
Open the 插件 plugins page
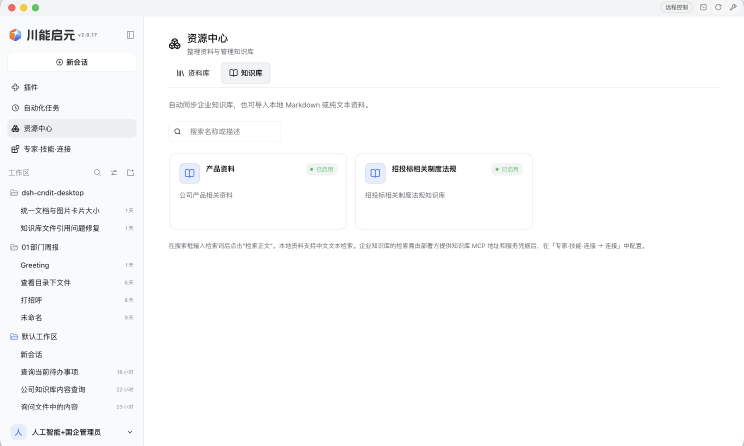pos(72,87)
